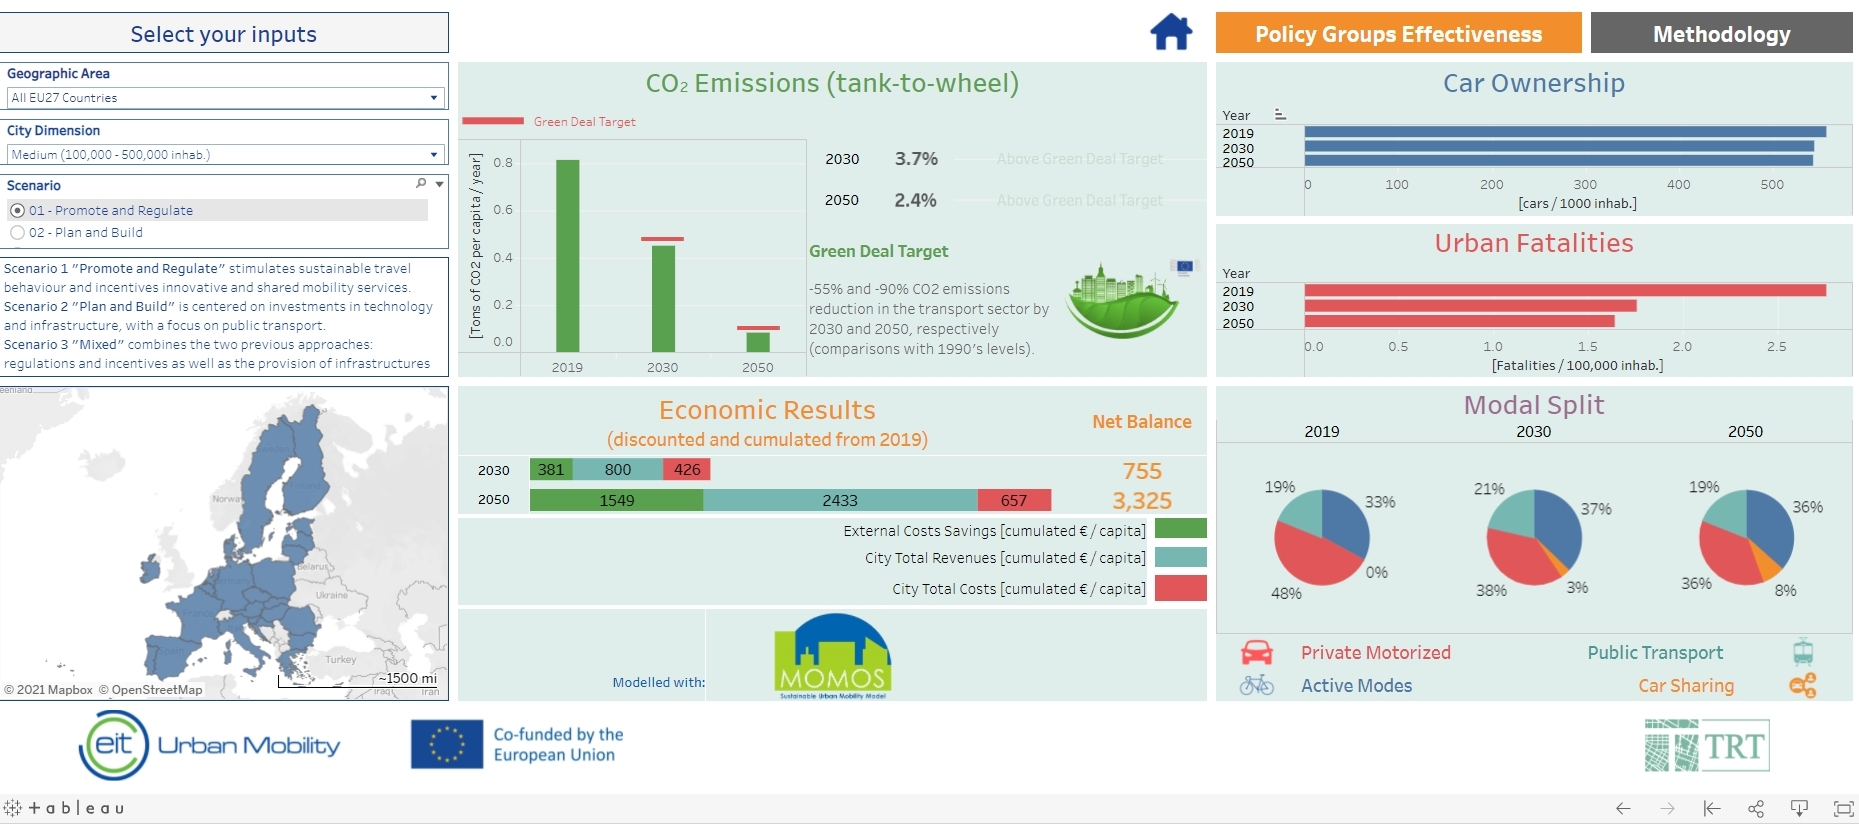Click the Revert (reset view) icon
1859x828 pixels.
tap(1711, 808)
